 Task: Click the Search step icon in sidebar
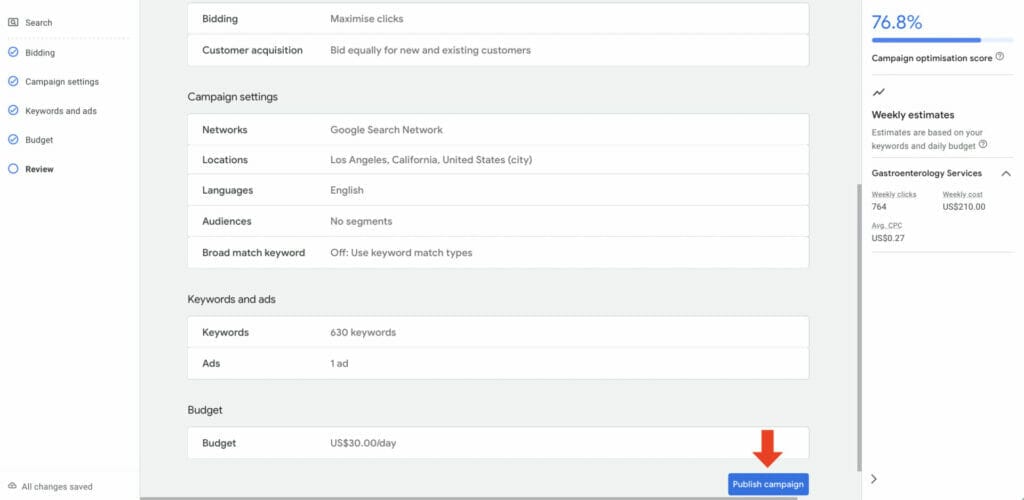(13, 22)
